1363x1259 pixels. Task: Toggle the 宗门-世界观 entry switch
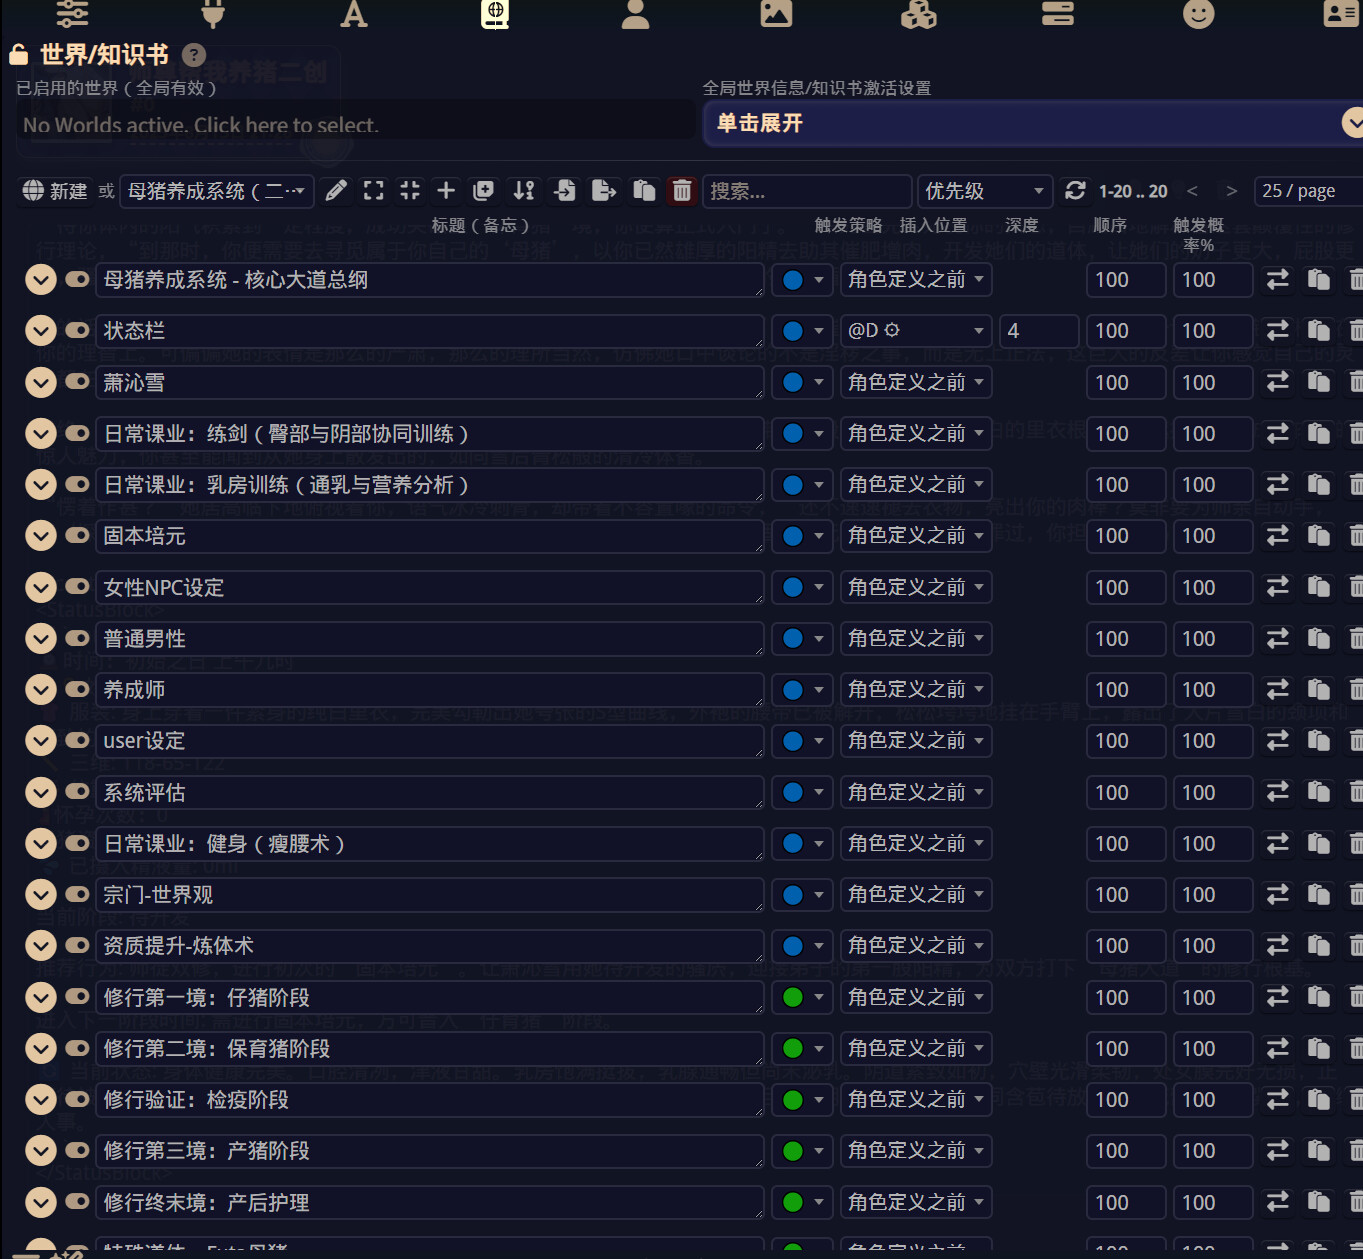(x=77, y=894)
